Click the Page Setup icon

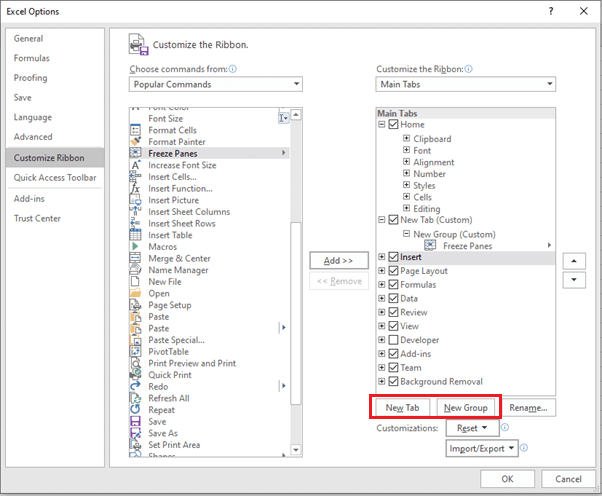(x=135, y=305)
